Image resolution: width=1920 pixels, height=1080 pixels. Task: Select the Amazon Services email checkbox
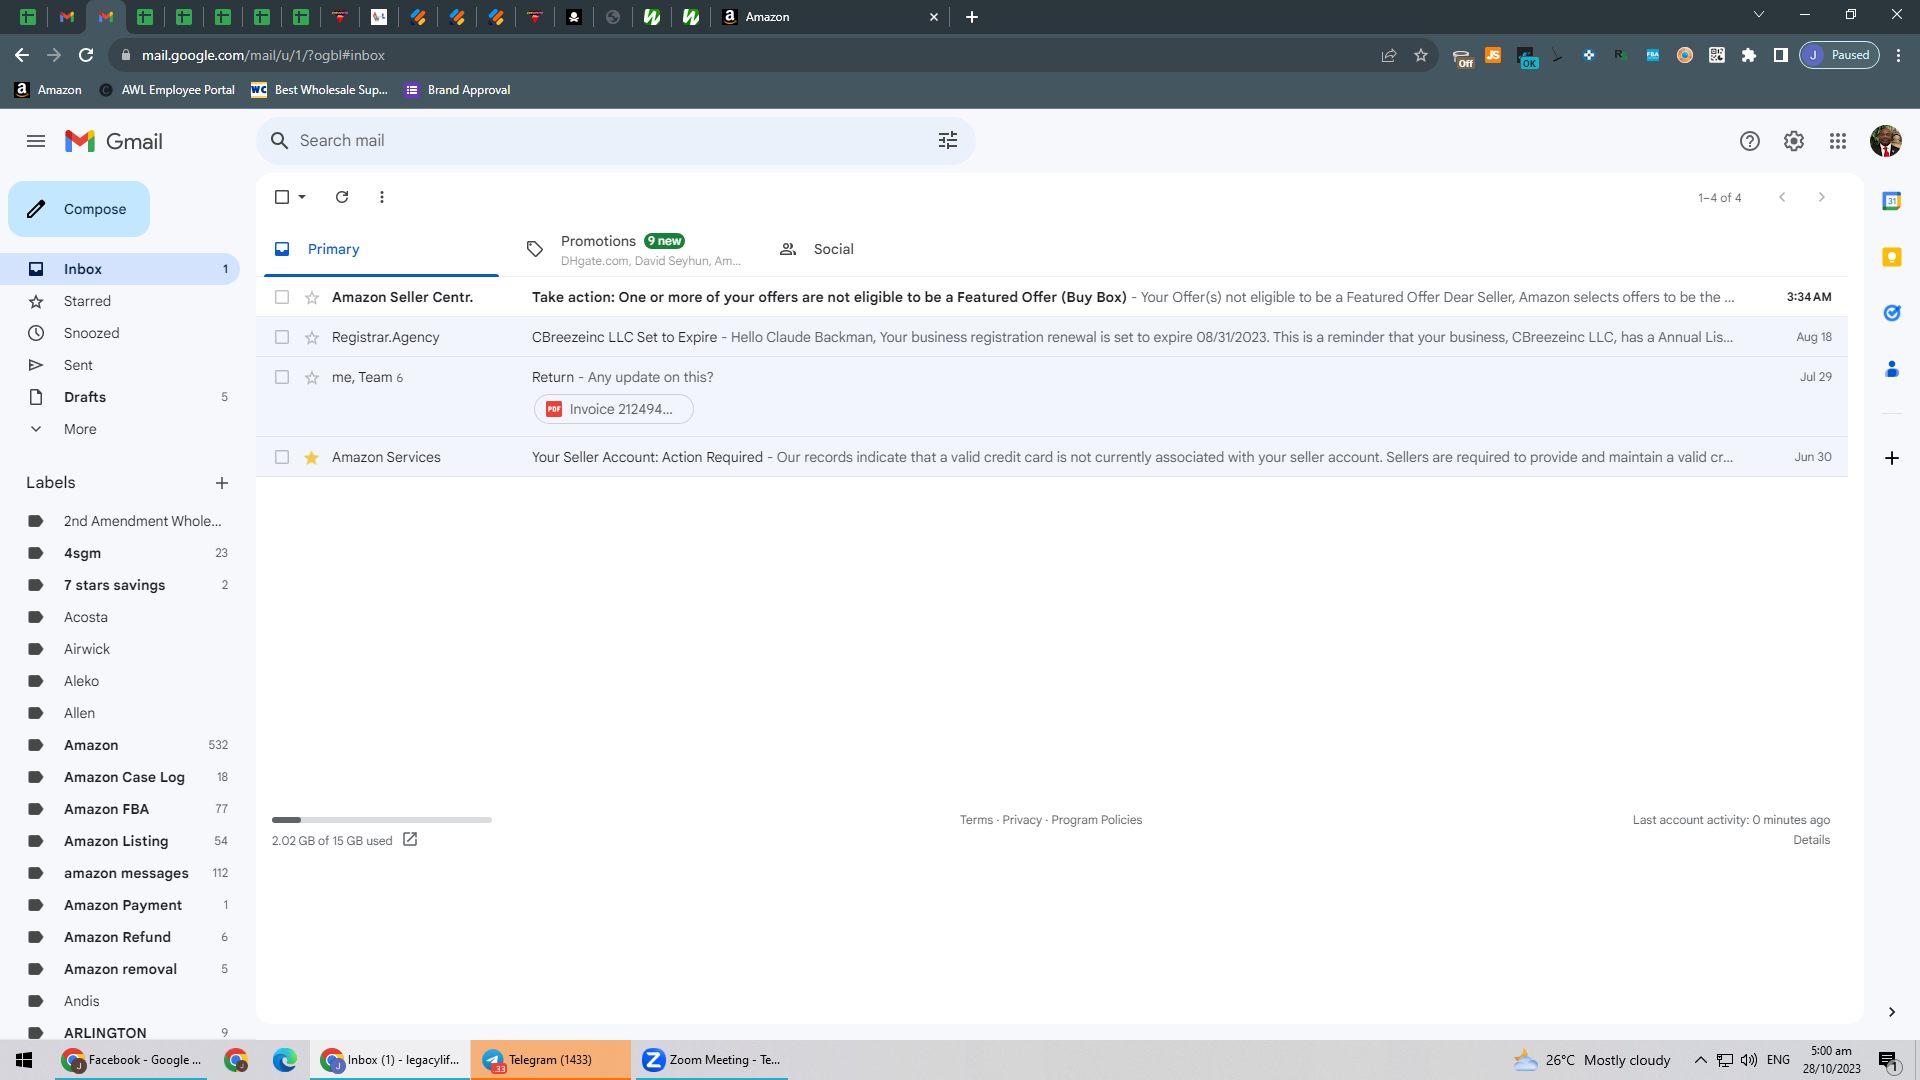(282, 457)
